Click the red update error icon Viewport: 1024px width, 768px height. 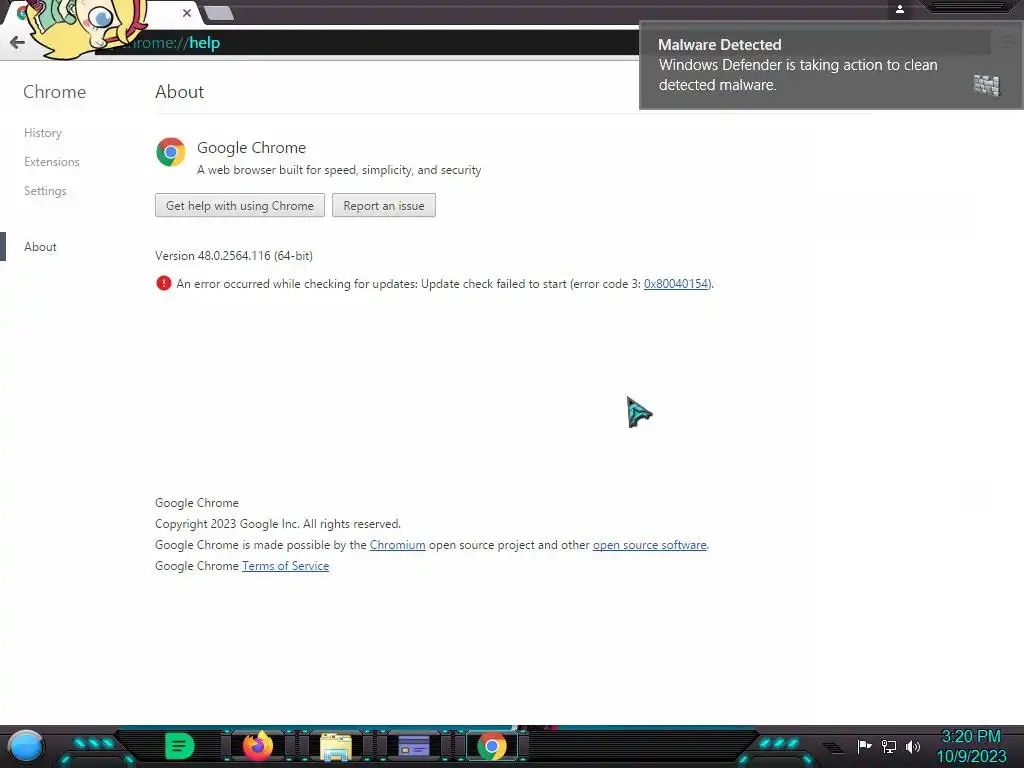(163, 283)
